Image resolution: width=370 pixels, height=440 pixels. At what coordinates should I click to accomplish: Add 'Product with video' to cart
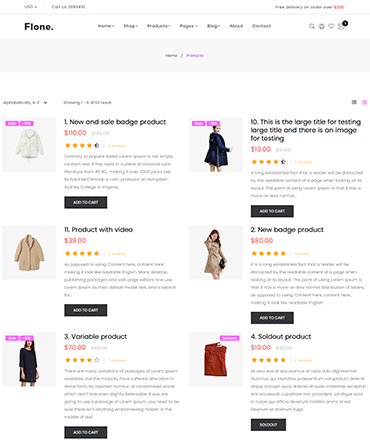(86, 310)
